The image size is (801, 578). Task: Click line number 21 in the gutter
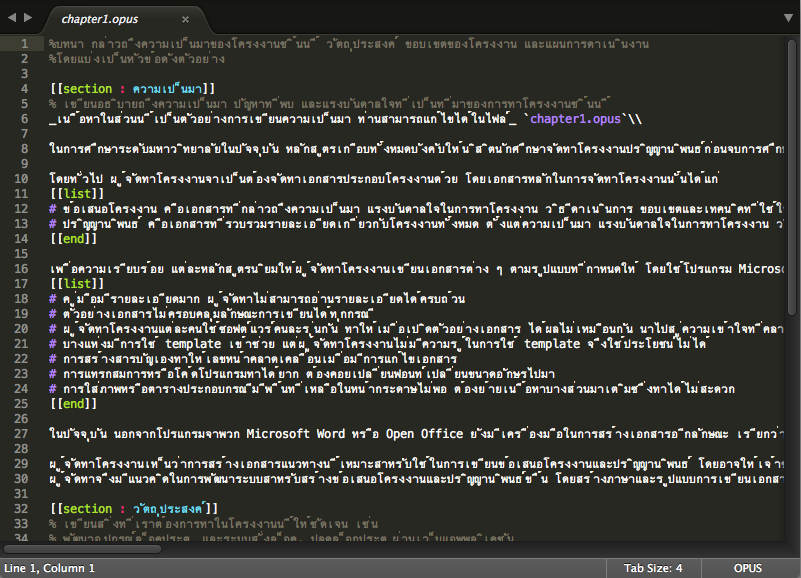21,344
